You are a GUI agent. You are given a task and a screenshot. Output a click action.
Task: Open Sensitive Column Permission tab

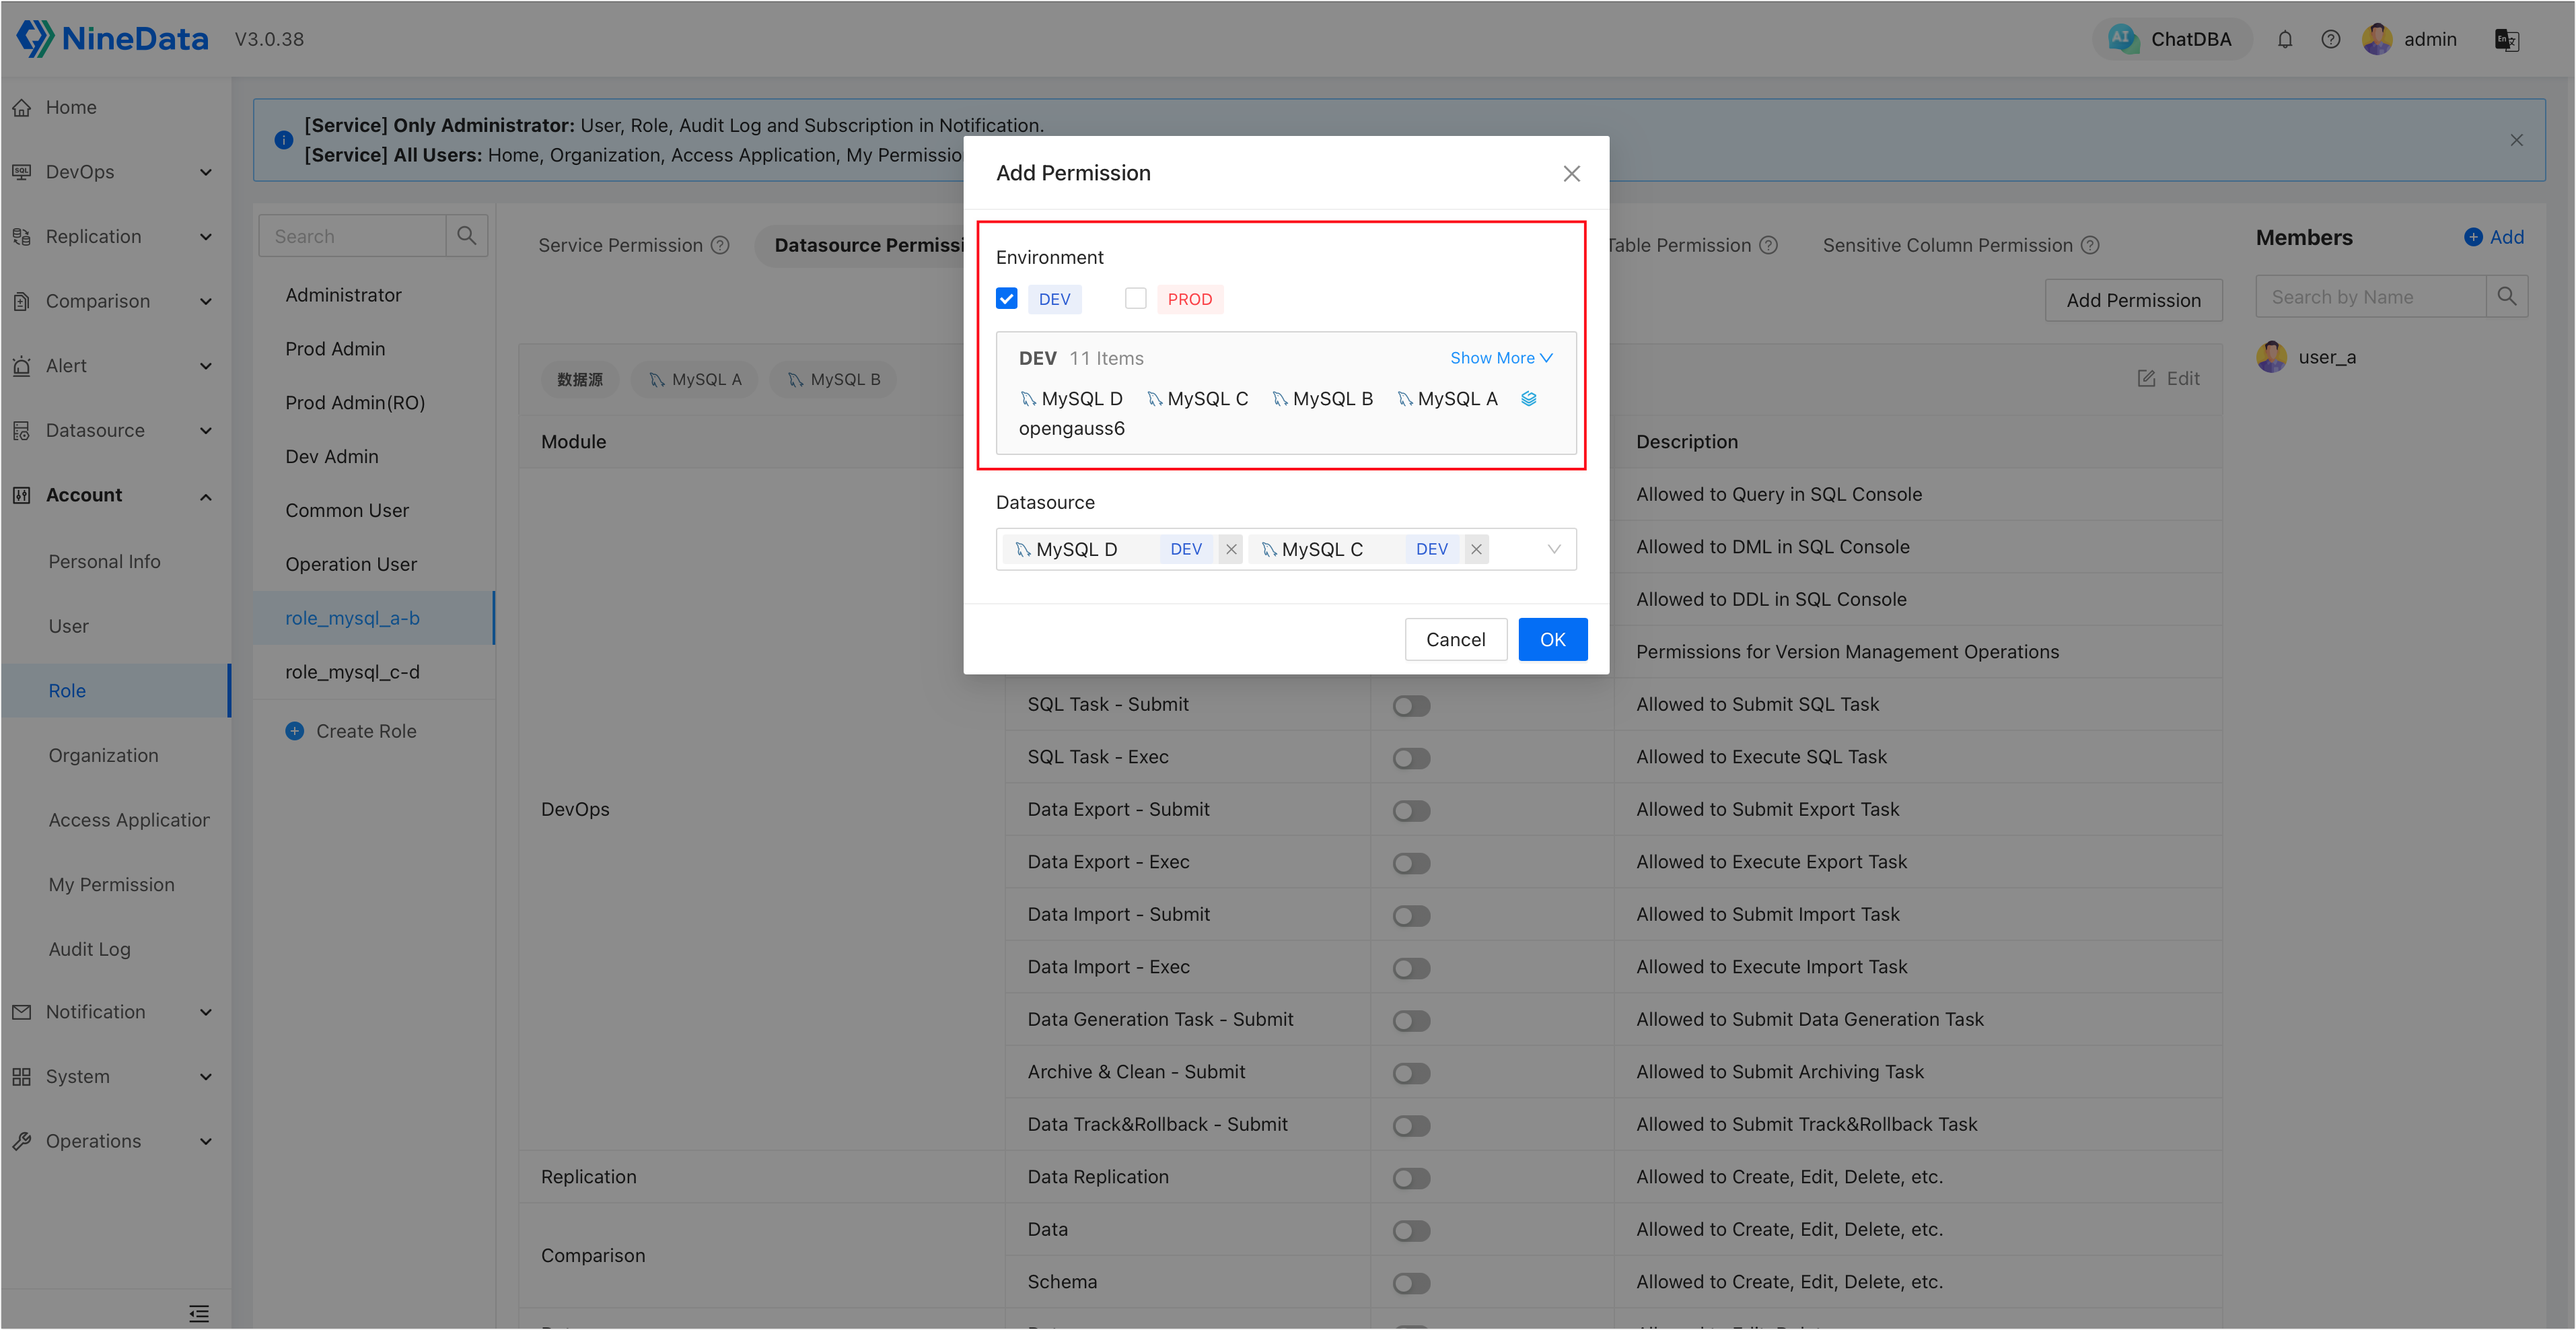[1947, 245]
